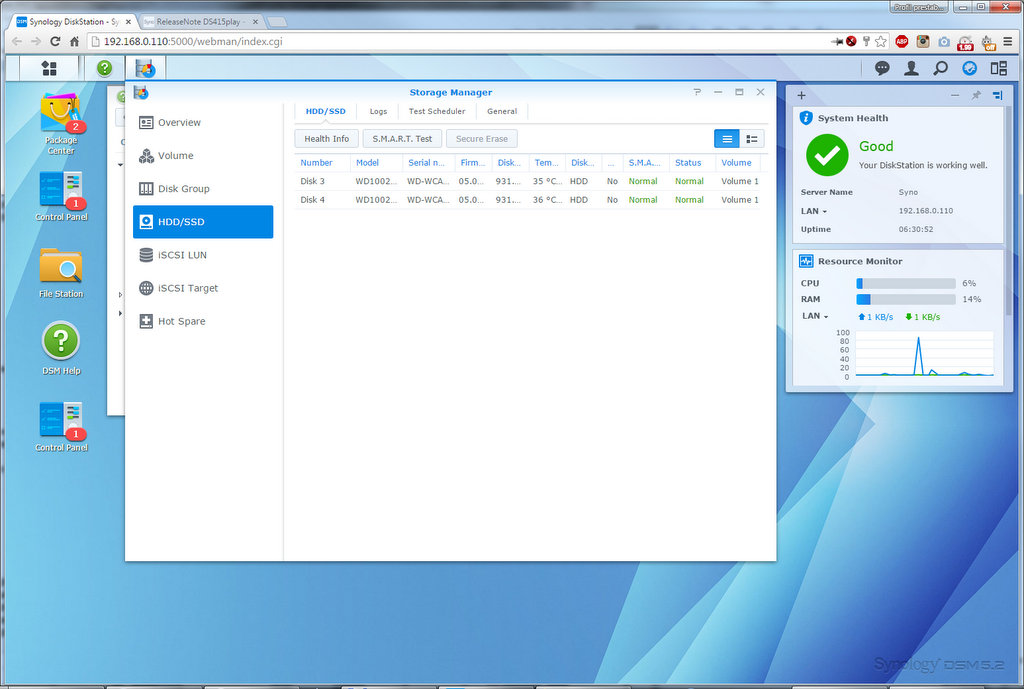The height and width of the screenshot is (689, 1024).
Task: Open iSCSI LUN section
Action: tap(203, 255)
